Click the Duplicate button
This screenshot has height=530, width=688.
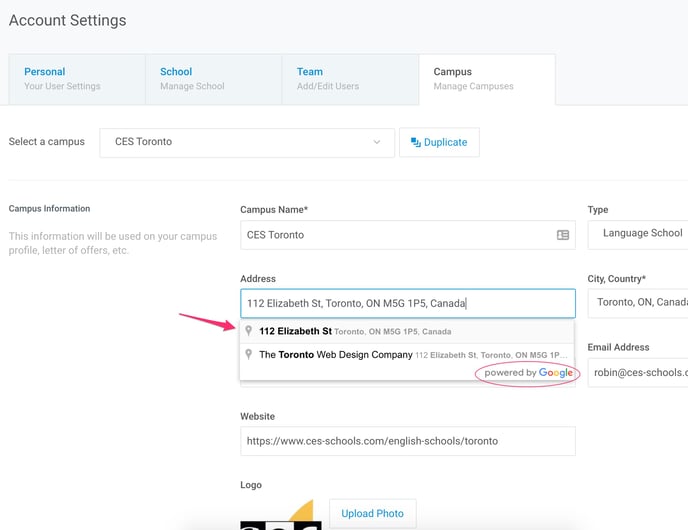coord(439,142)
